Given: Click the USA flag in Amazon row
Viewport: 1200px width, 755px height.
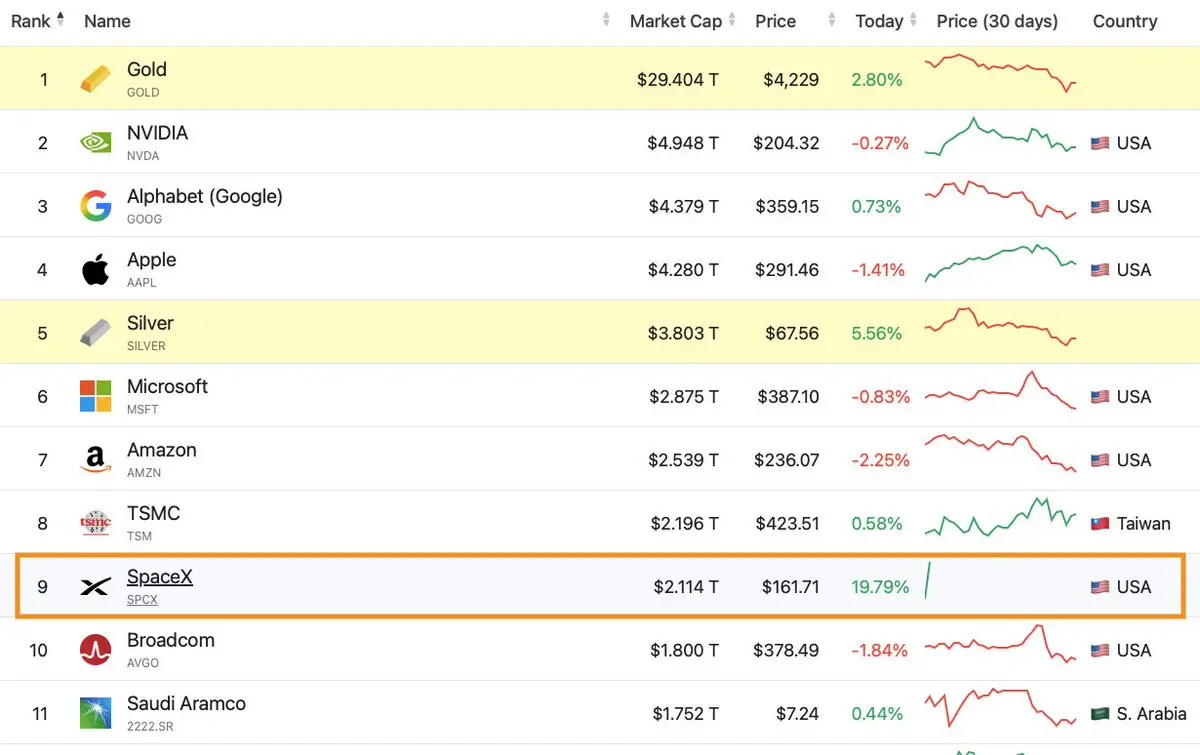Looking at the screenshot, I should tap(1100, 460).
